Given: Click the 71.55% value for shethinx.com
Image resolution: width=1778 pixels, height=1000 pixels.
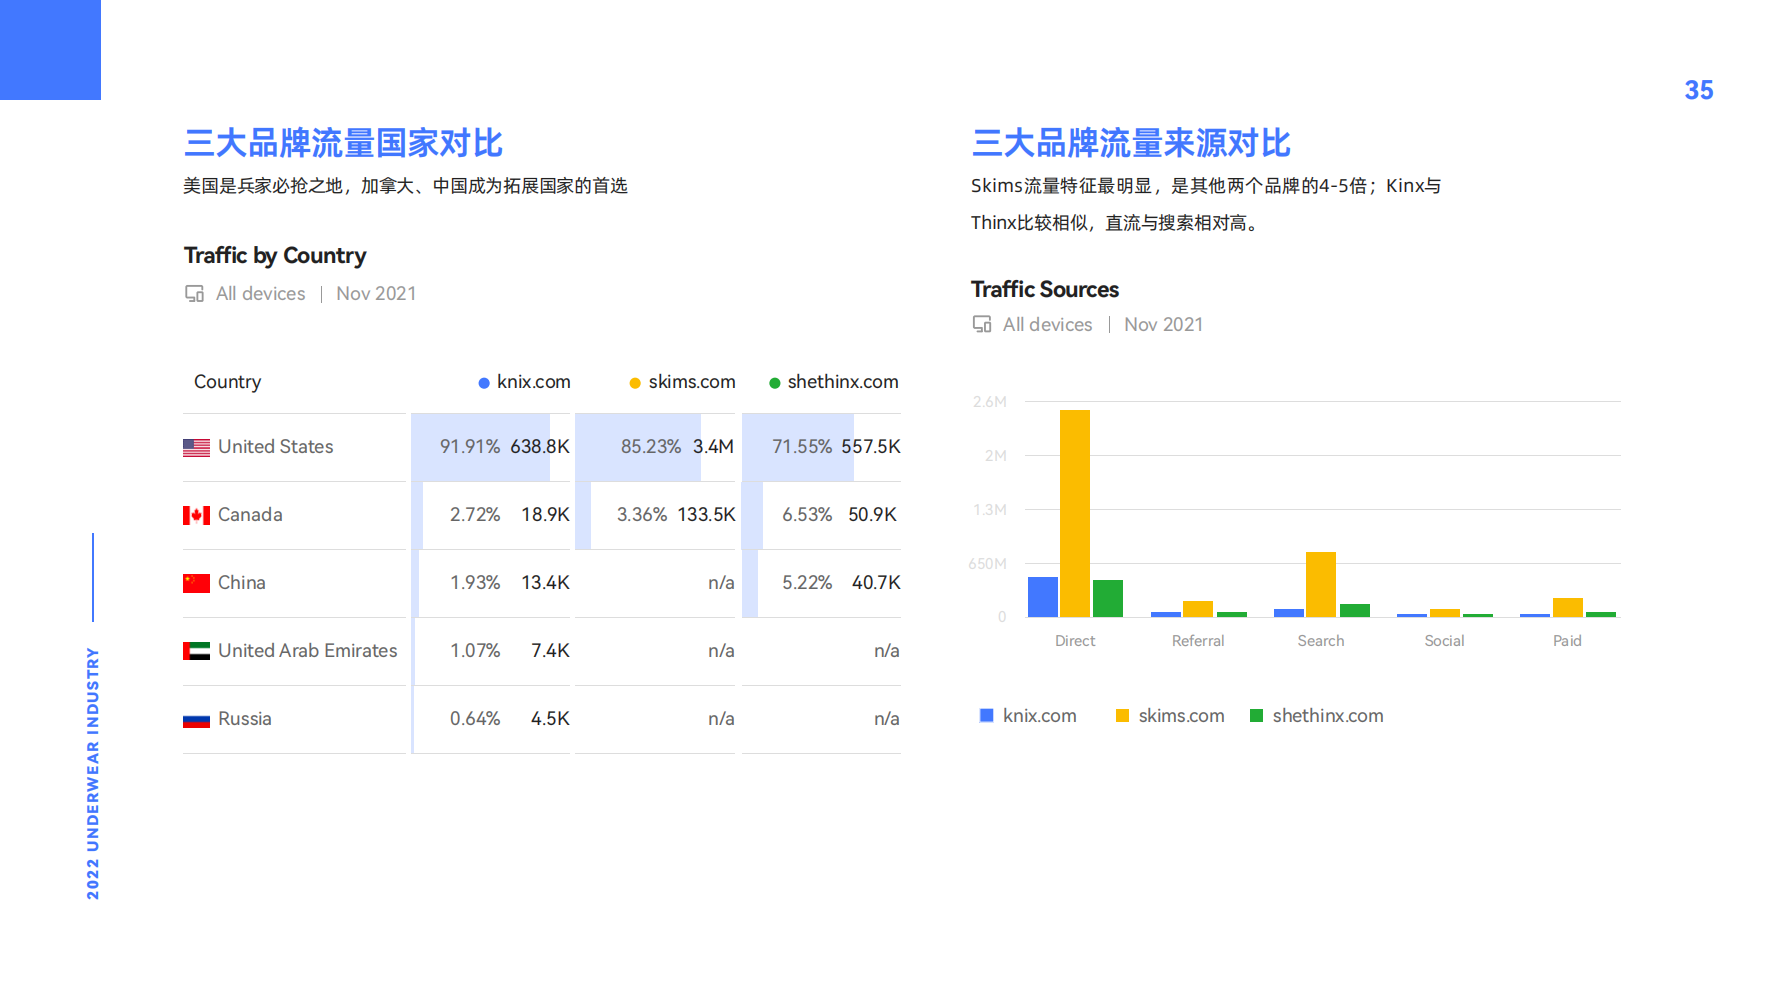Looking at the screenshot, I should point(802,447).
